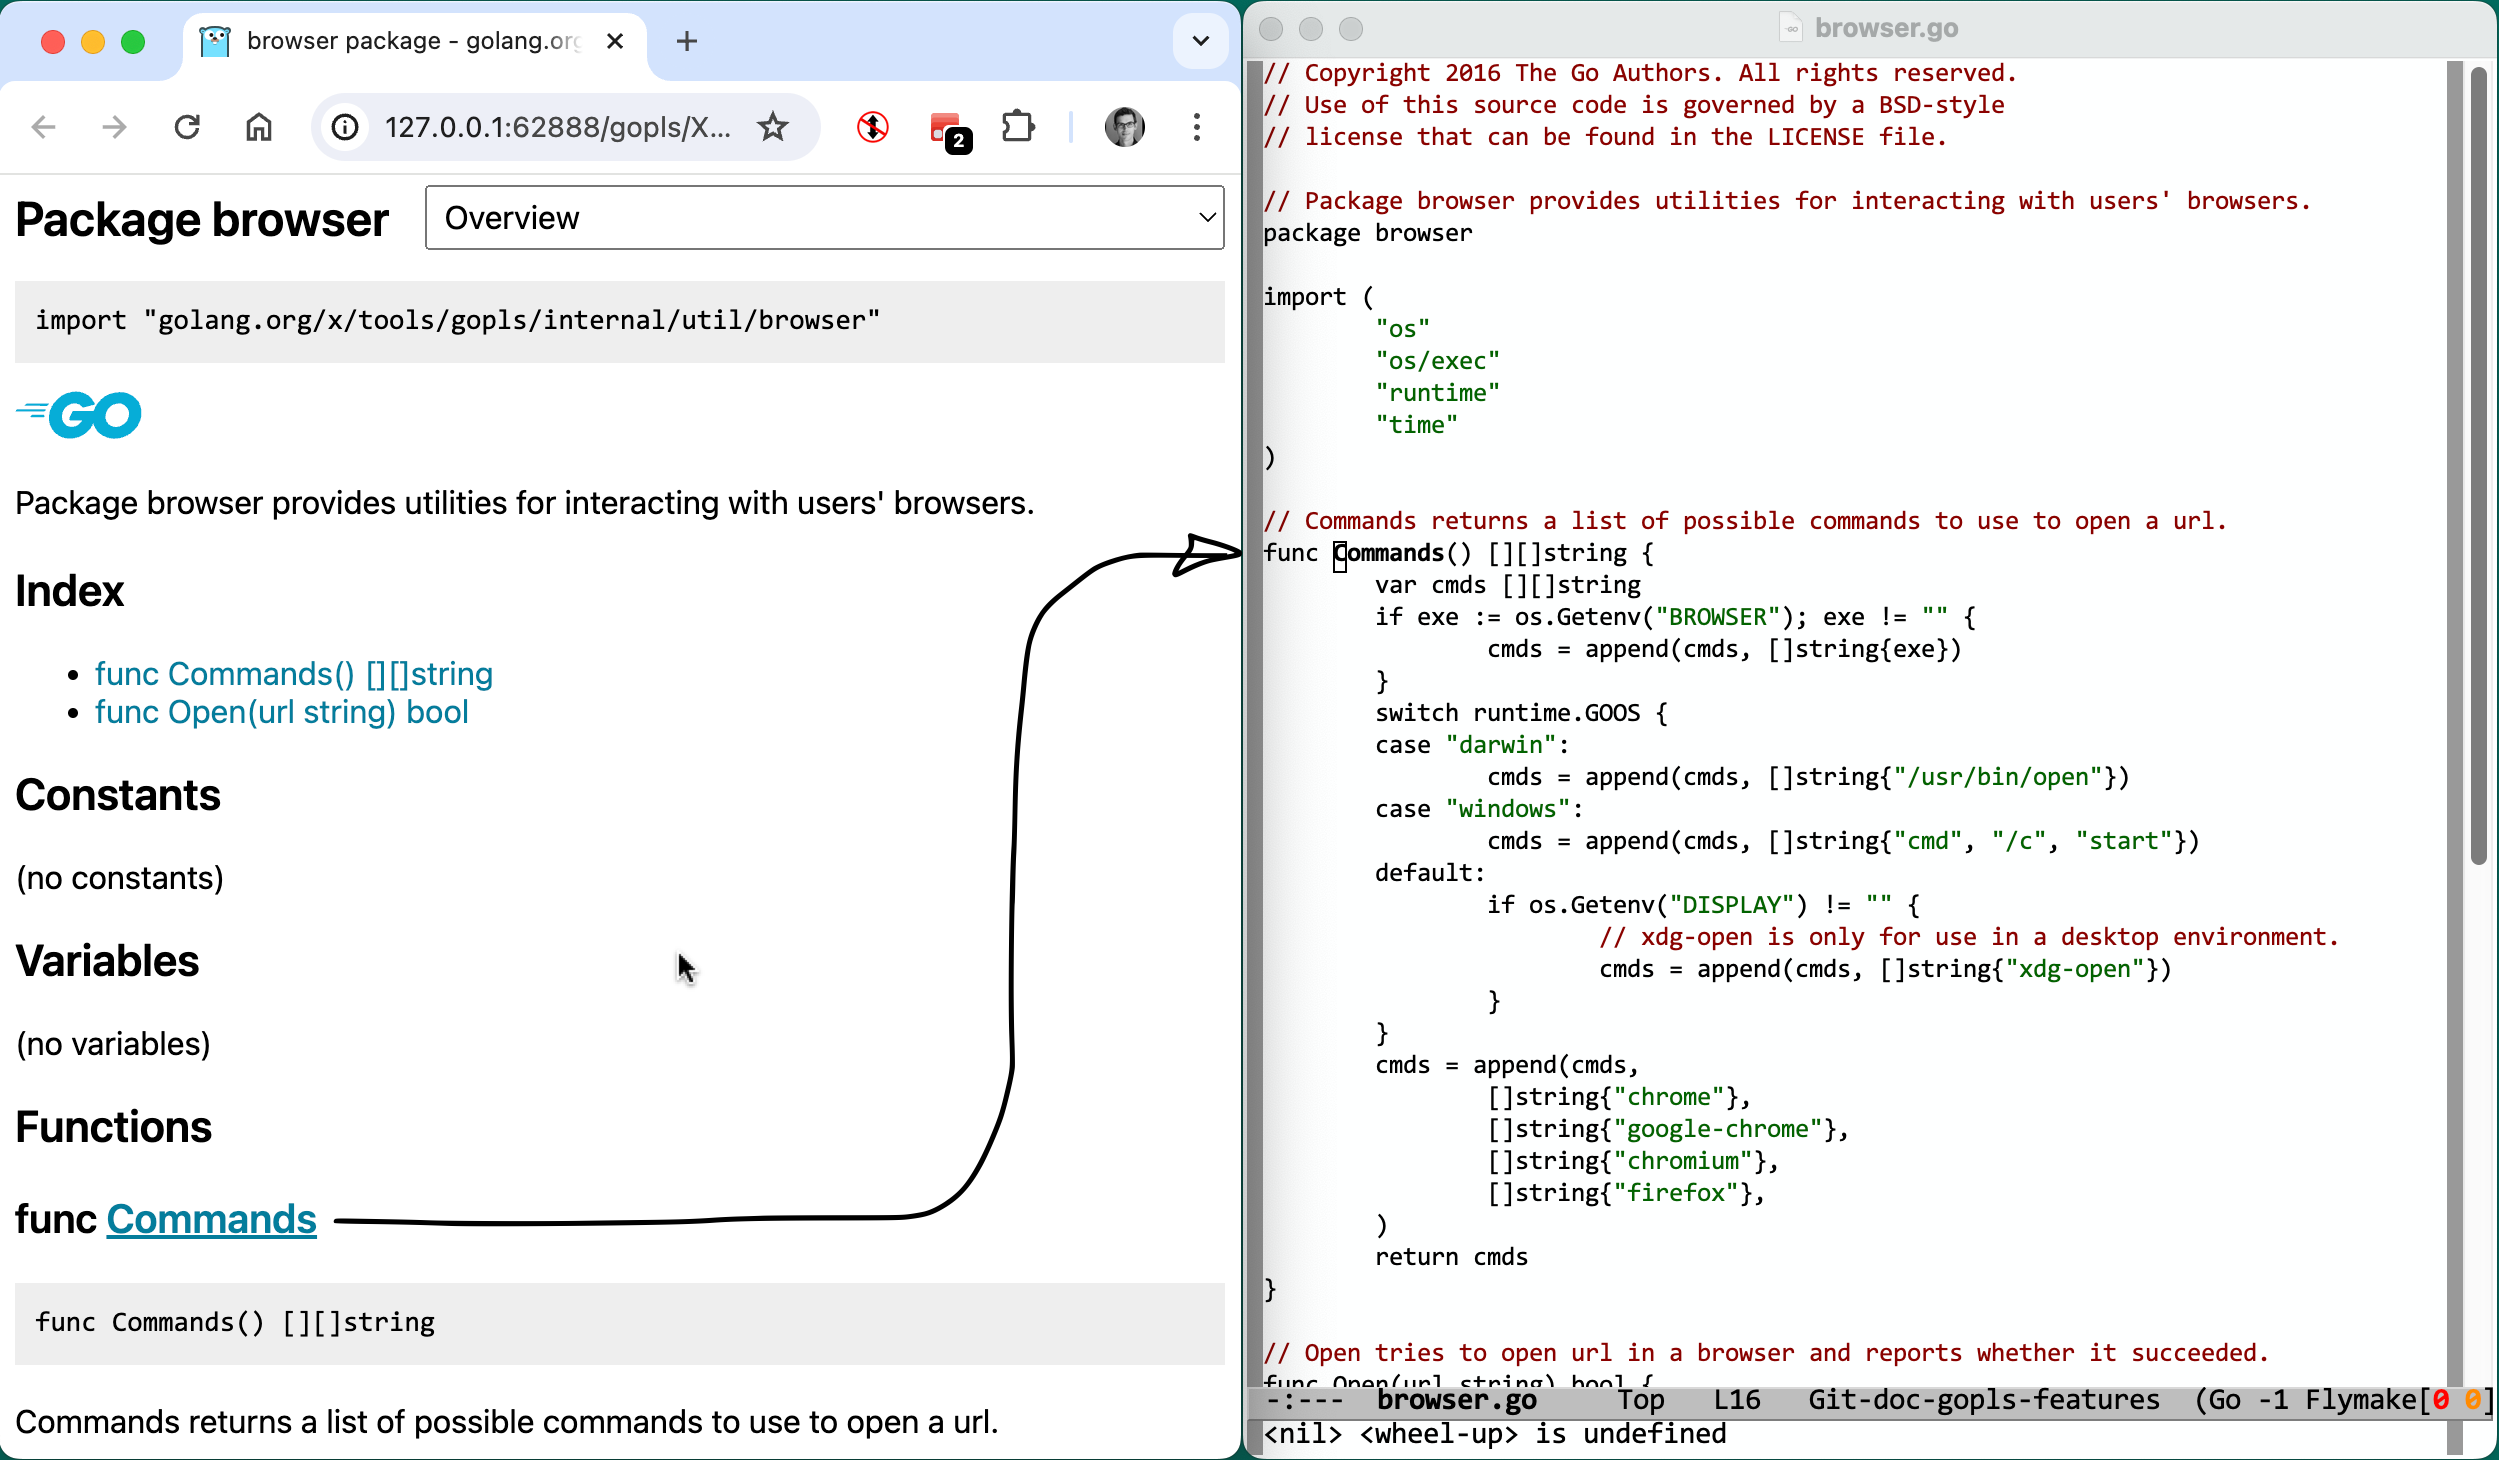Open a new browser tab
The width and height of the screenshot is (2499, 1460).
point(686,41)
